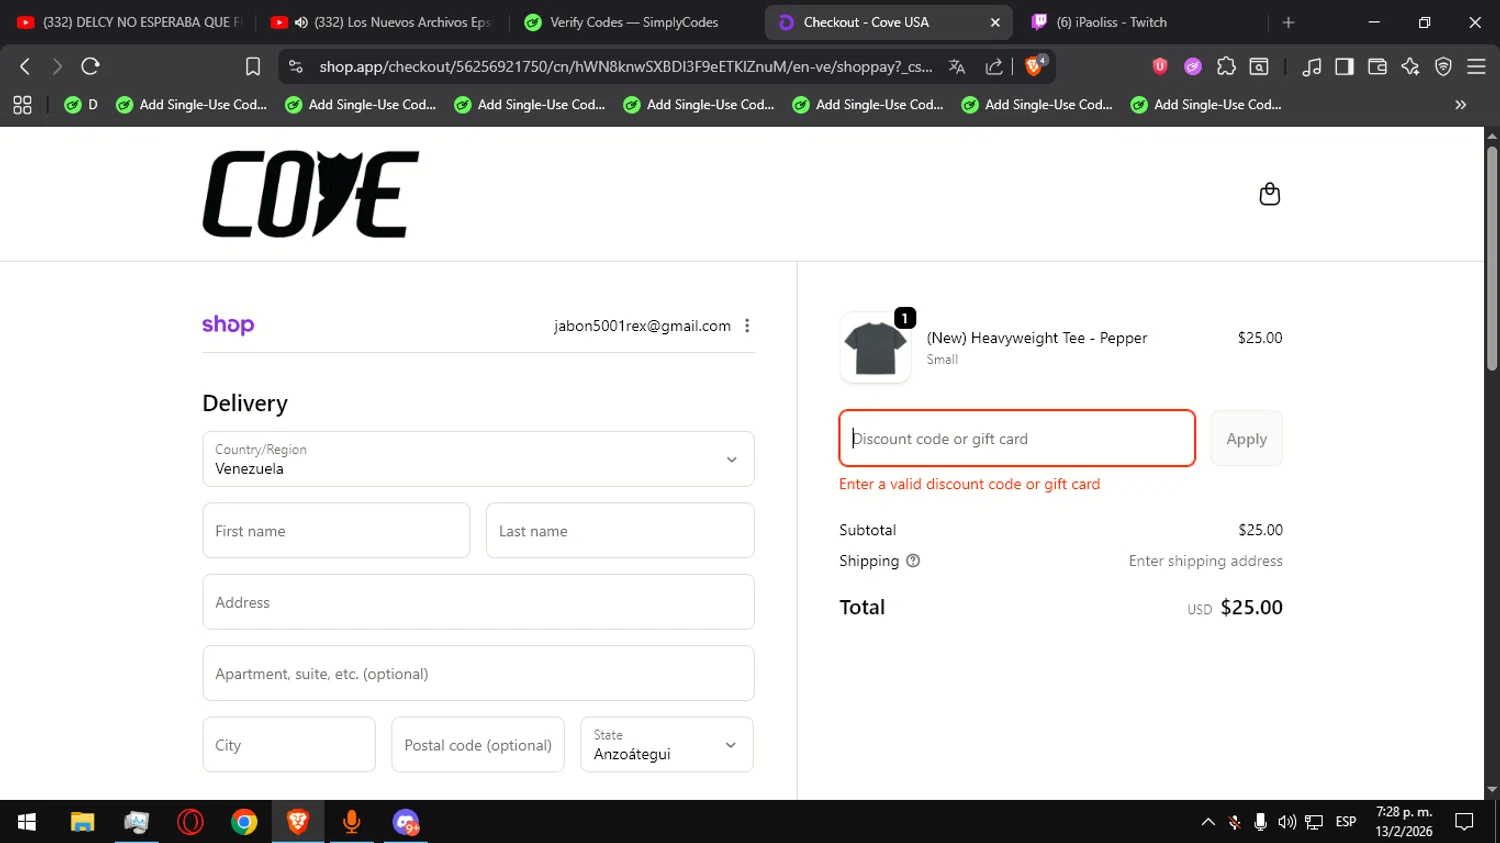Open the Brave VPN shield icon

pos(1443,66)
